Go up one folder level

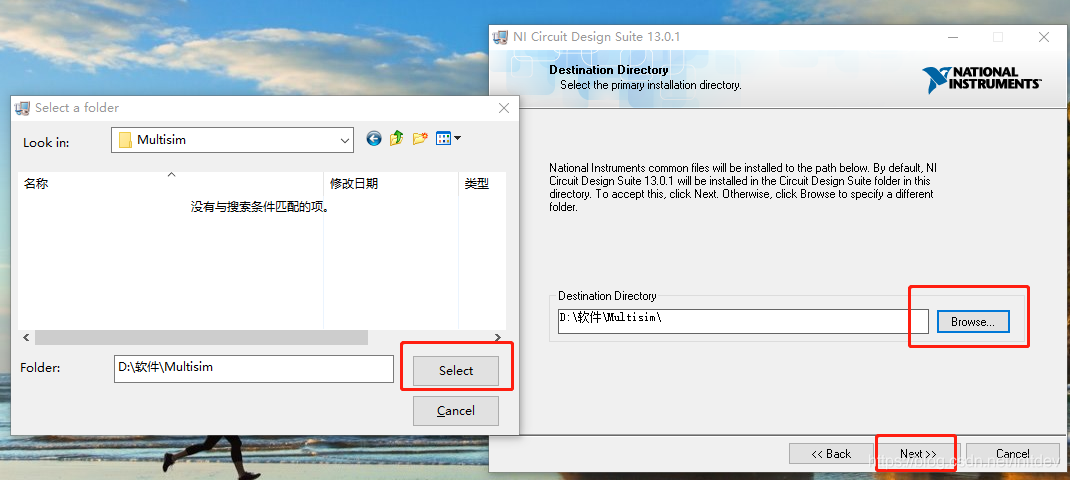(x=396, y=139)
